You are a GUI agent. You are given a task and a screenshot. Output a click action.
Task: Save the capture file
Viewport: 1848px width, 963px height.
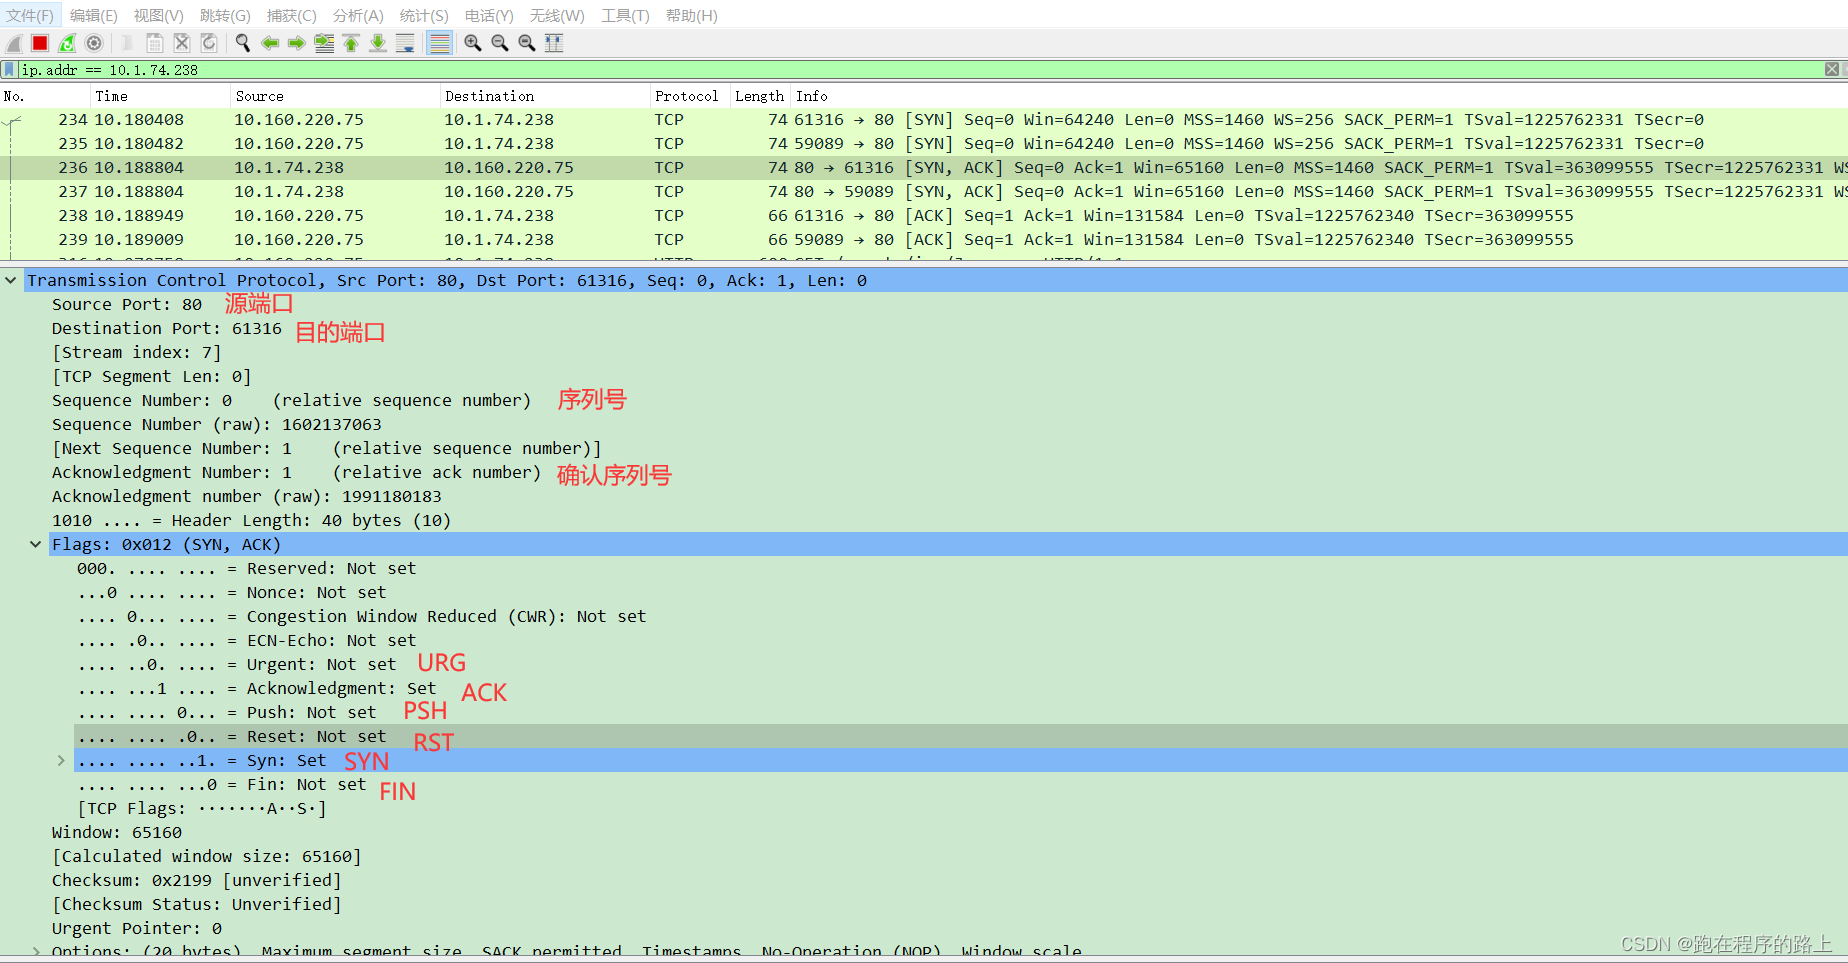click(x=154, y=43)
